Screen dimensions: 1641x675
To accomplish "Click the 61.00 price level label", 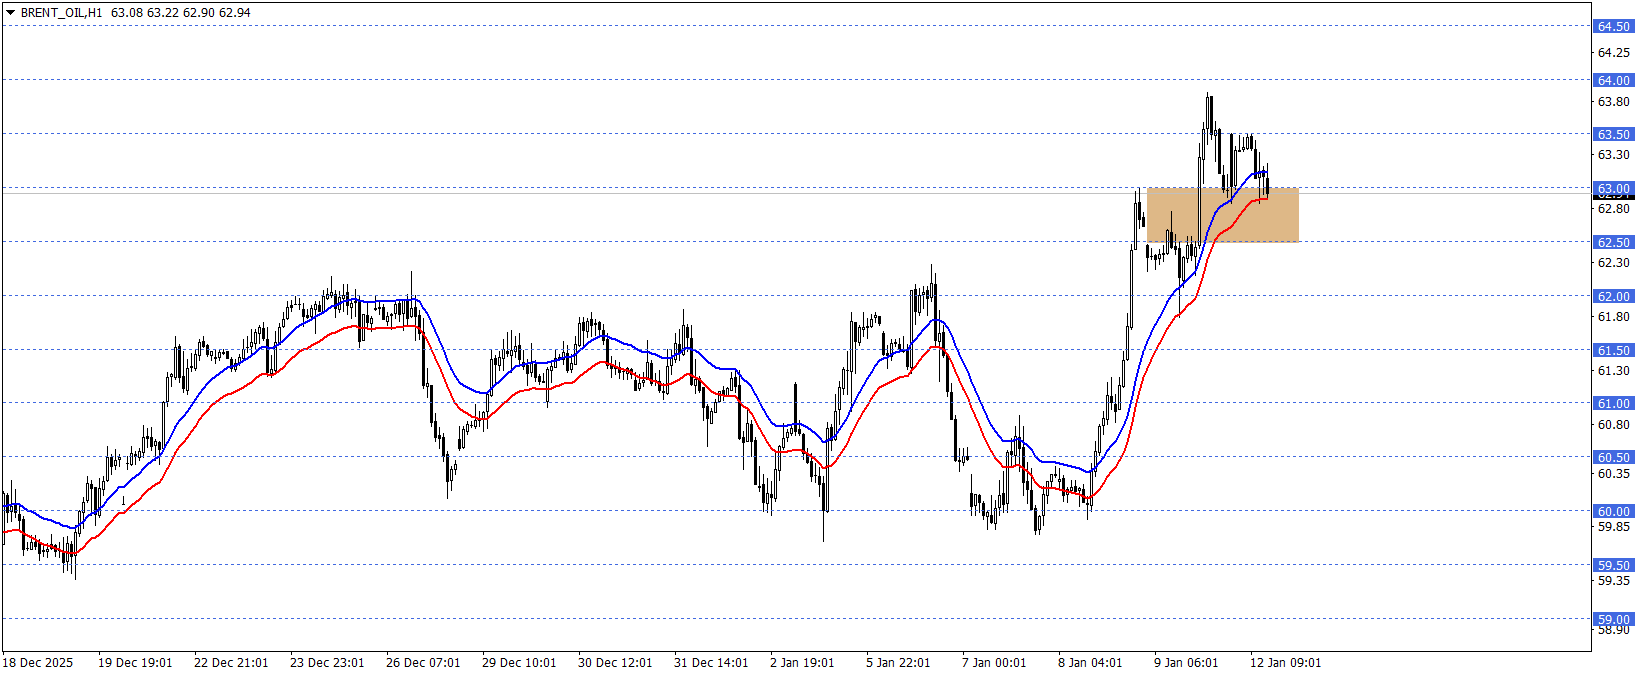I will [x=1613, y=404].
